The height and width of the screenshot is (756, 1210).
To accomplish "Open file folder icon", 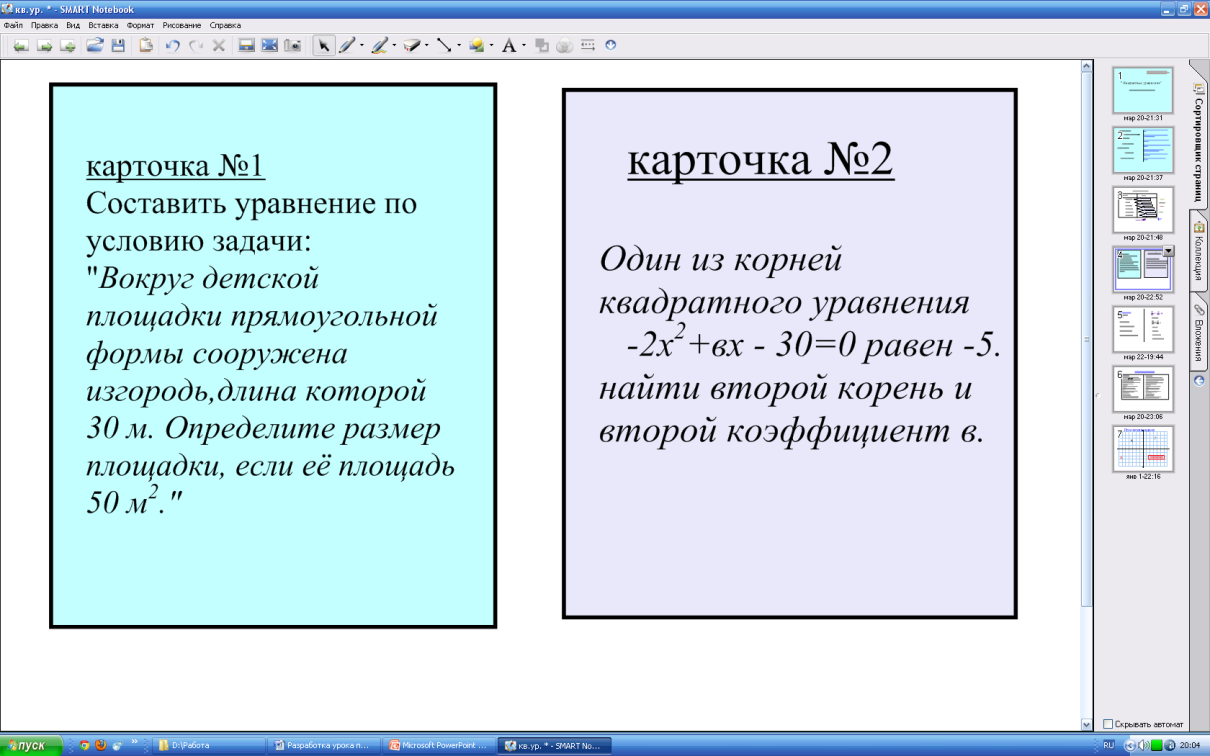I will click(x=95, y=45).
